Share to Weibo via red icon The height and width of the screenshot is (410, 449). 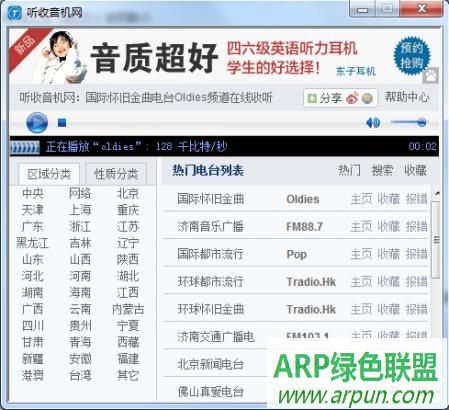[352, 98]
